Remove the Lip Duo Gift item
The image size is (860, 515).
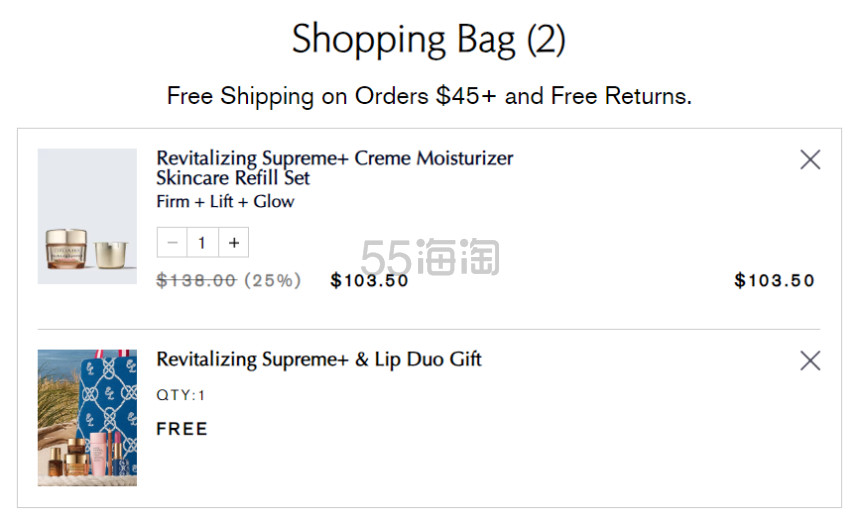click(810, 361)
